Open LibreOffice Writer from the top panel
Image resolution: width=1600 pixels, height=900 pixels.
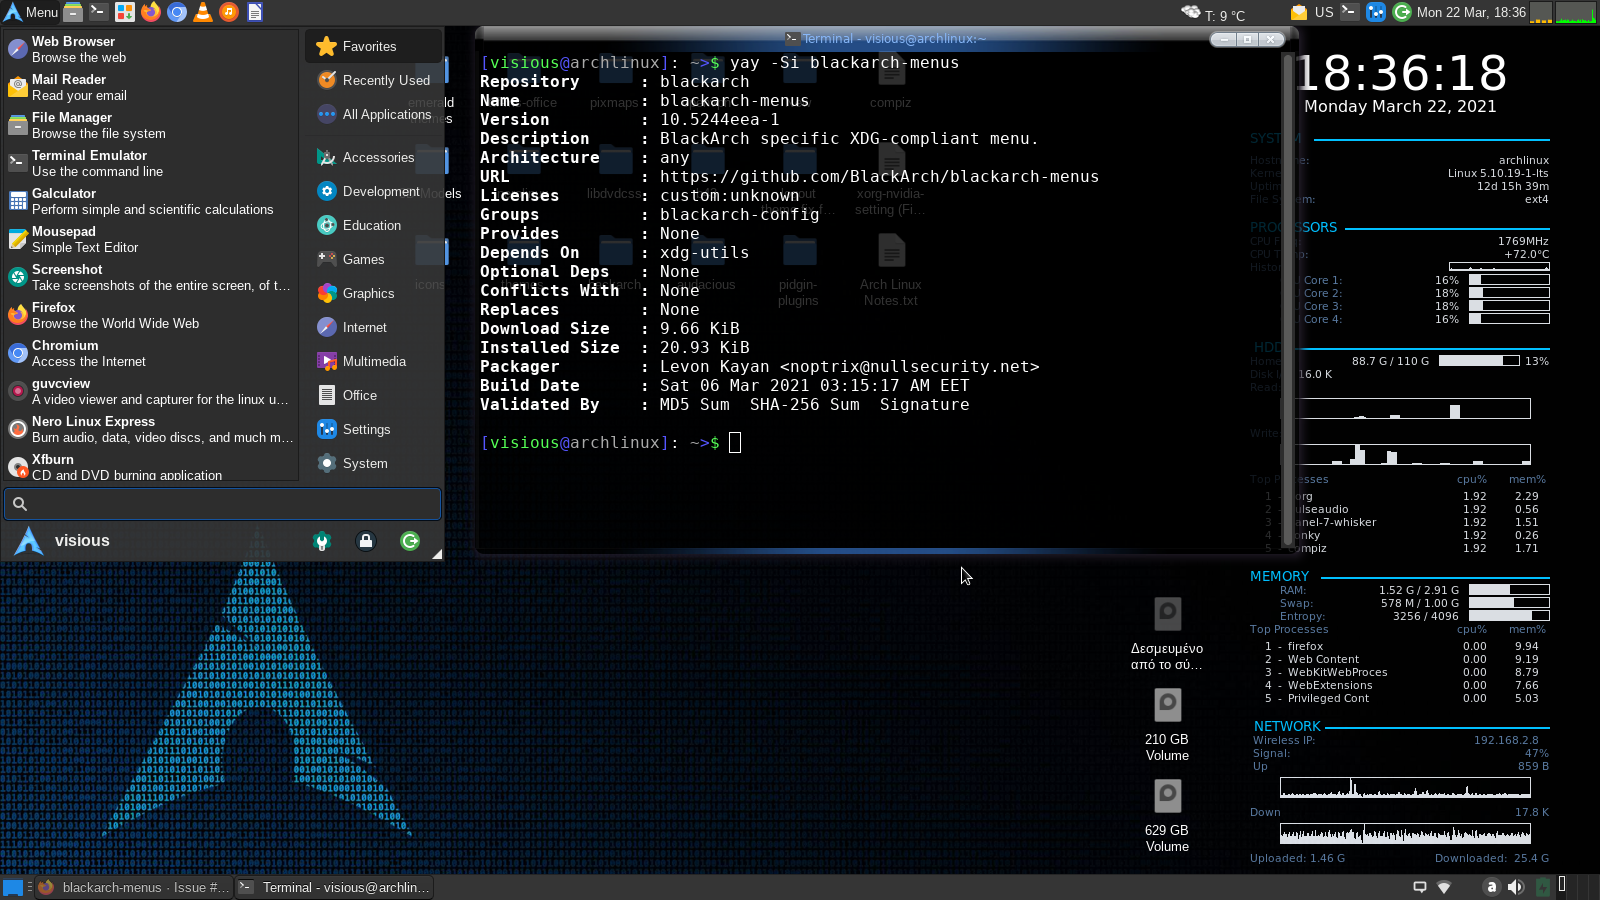(x=253, y=11)
